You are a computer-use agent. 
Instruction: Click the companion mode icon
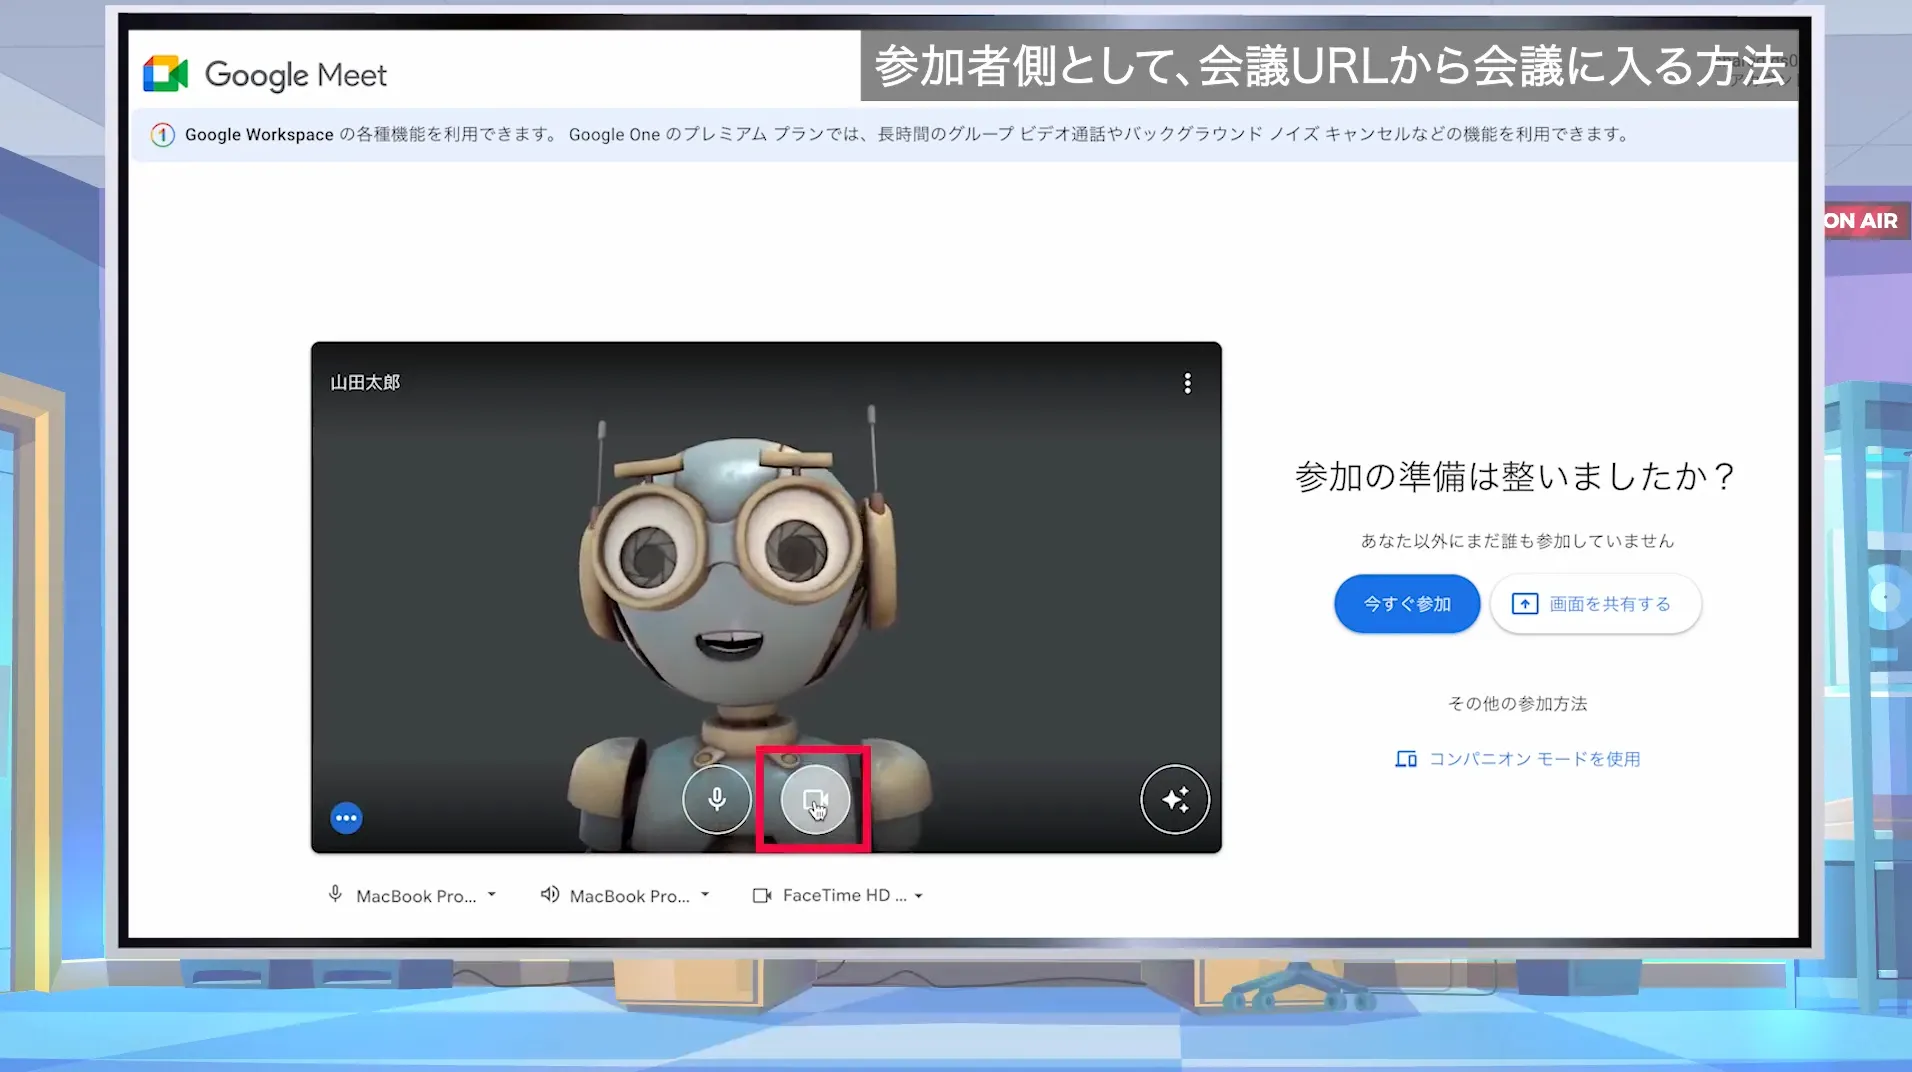coord(1405,758)
